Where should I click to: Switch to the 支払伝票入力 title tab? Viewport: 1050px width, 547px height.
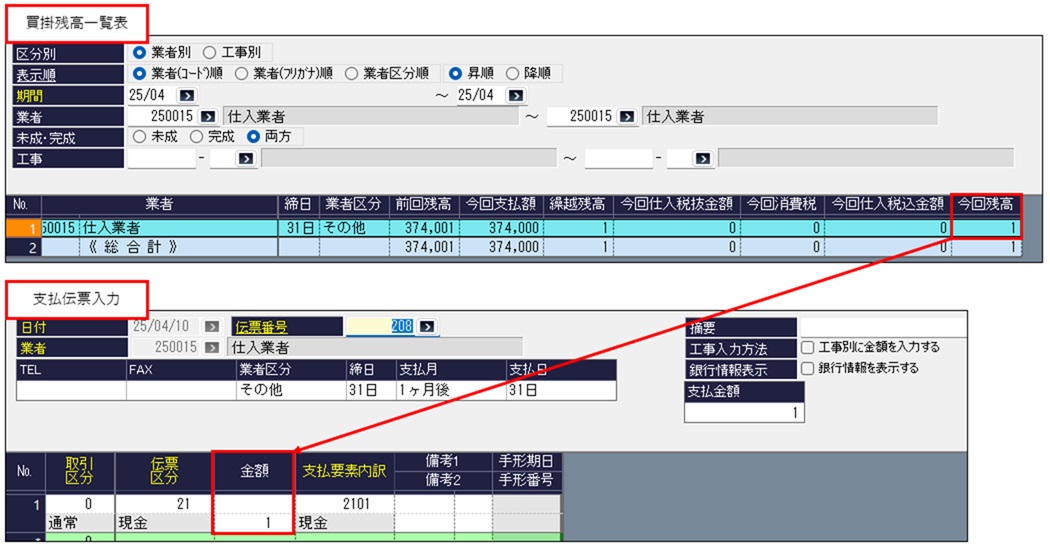coord(78,299)
